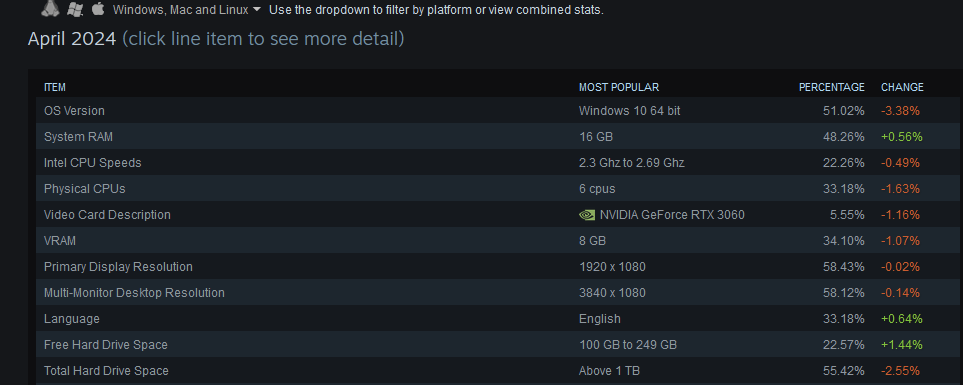The height and width of the screenshot is (385, 963).
Task: Click the Linux penguin platform icon
Action: pyautogui.click(x=51, y=8)
